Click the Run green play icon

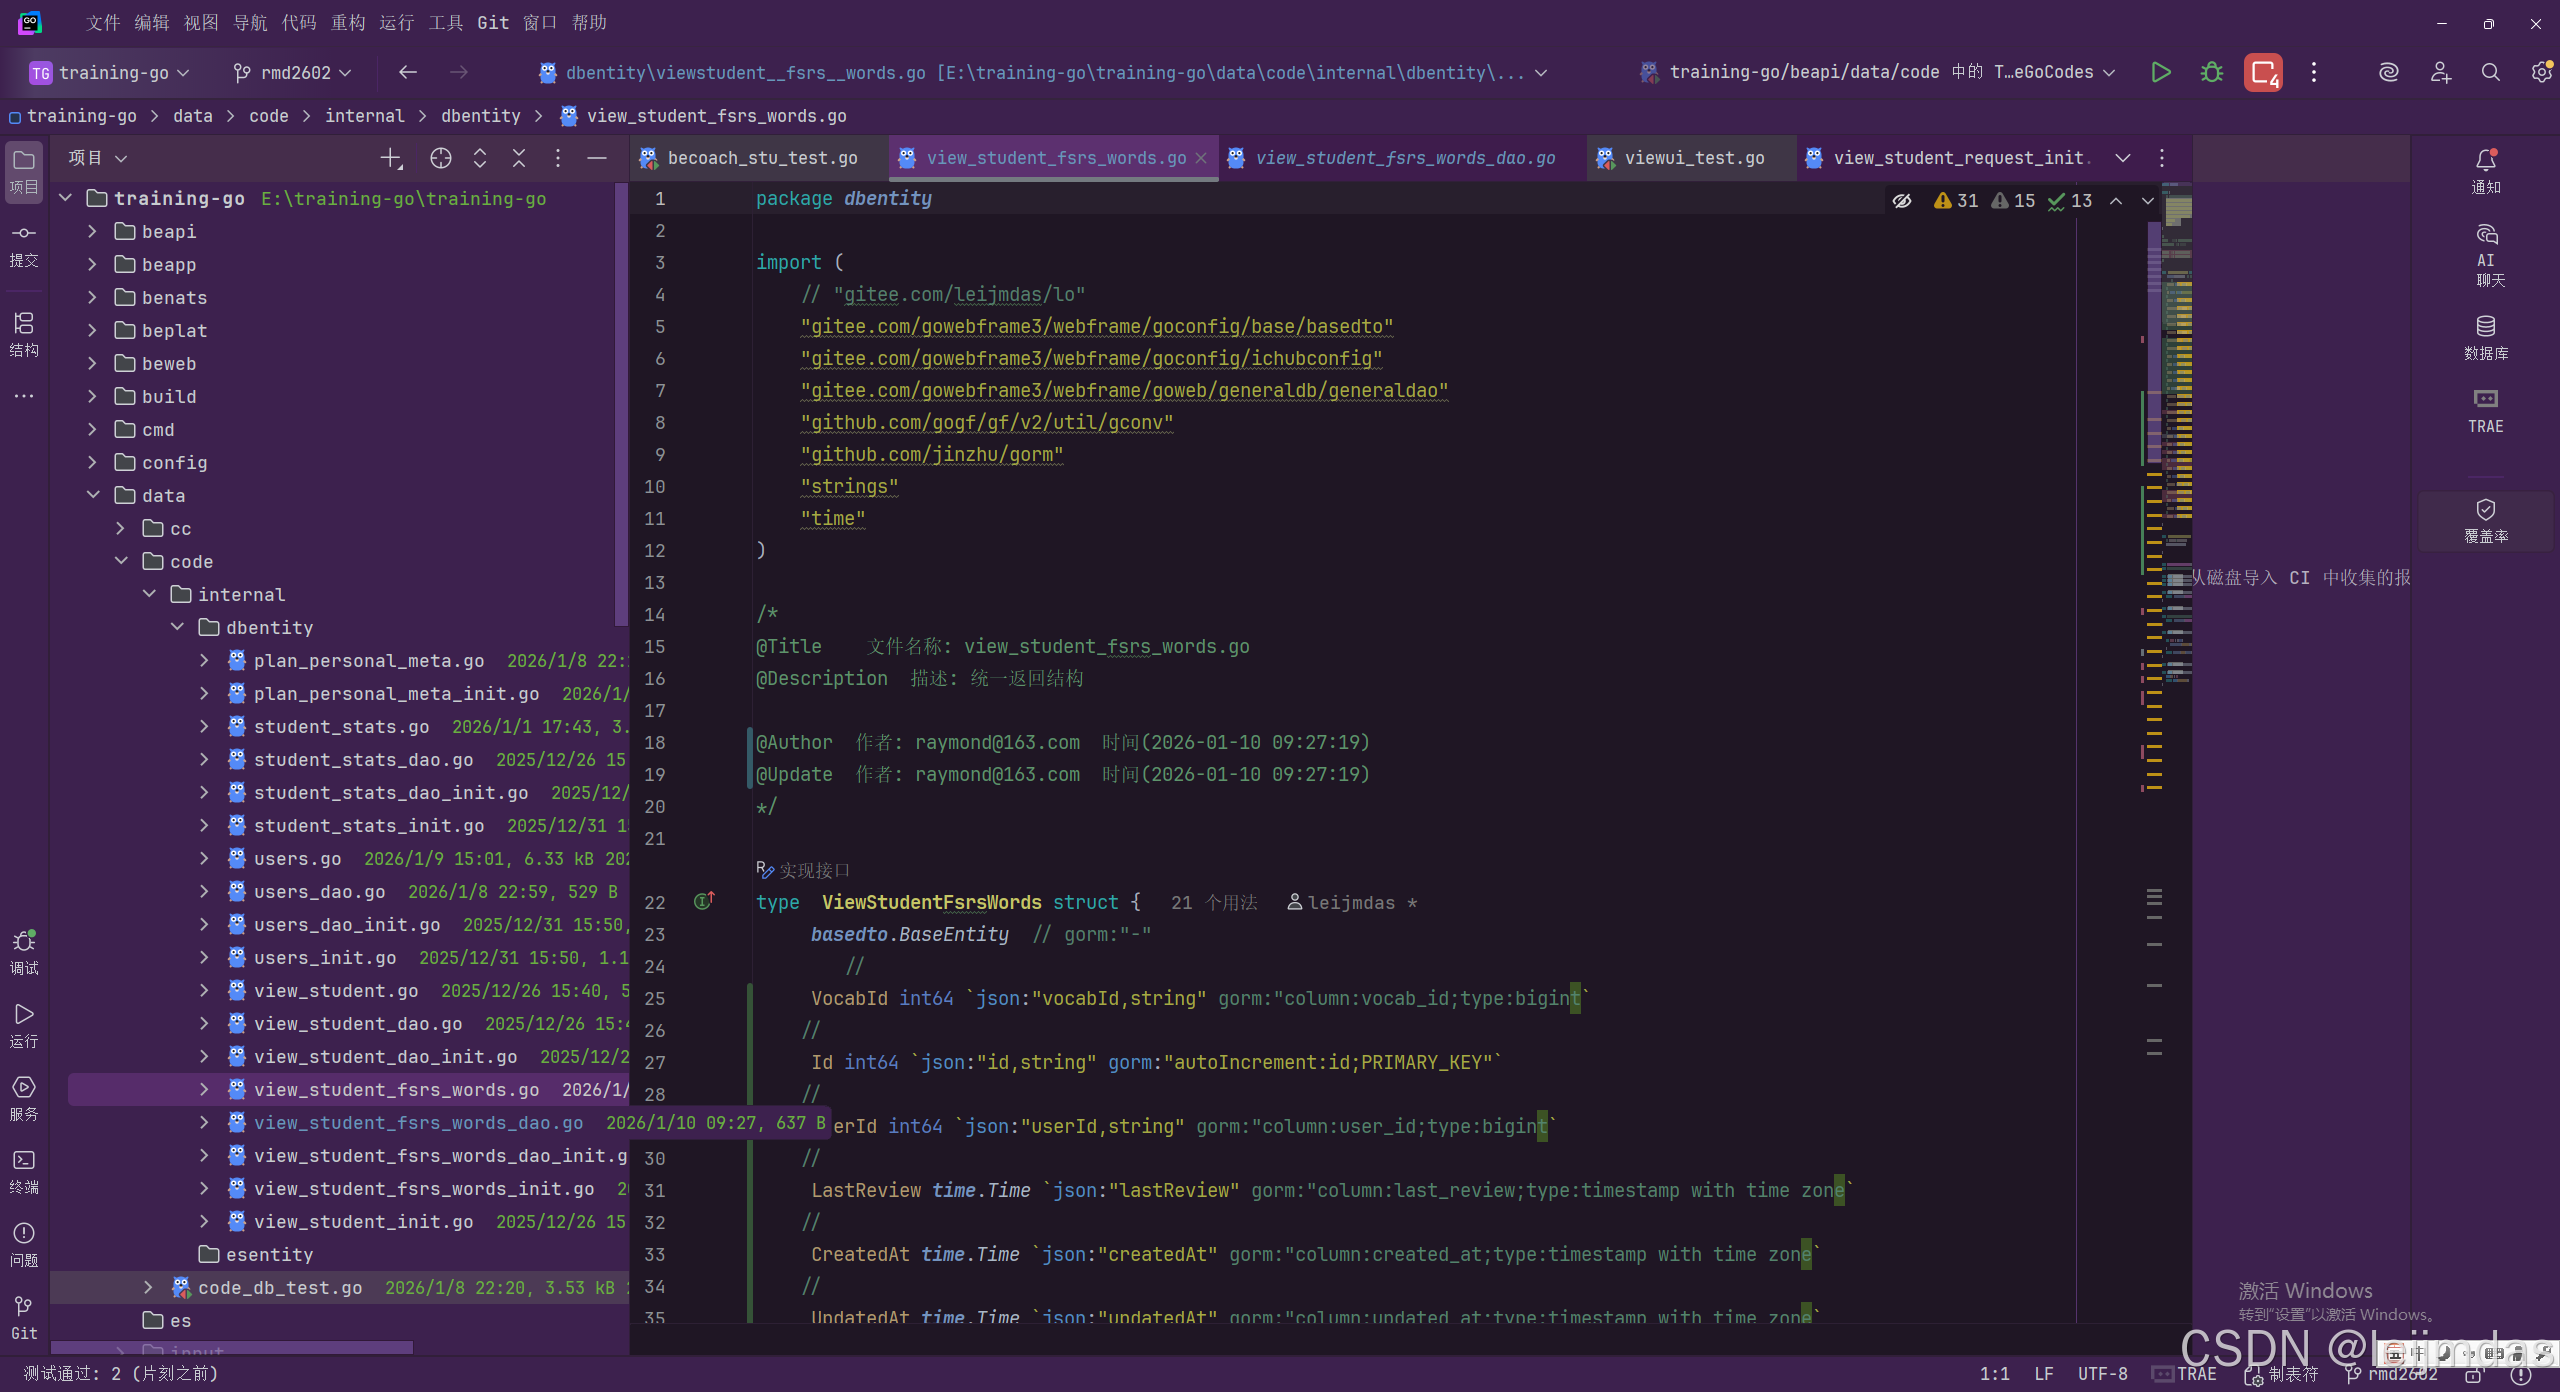2160,72
